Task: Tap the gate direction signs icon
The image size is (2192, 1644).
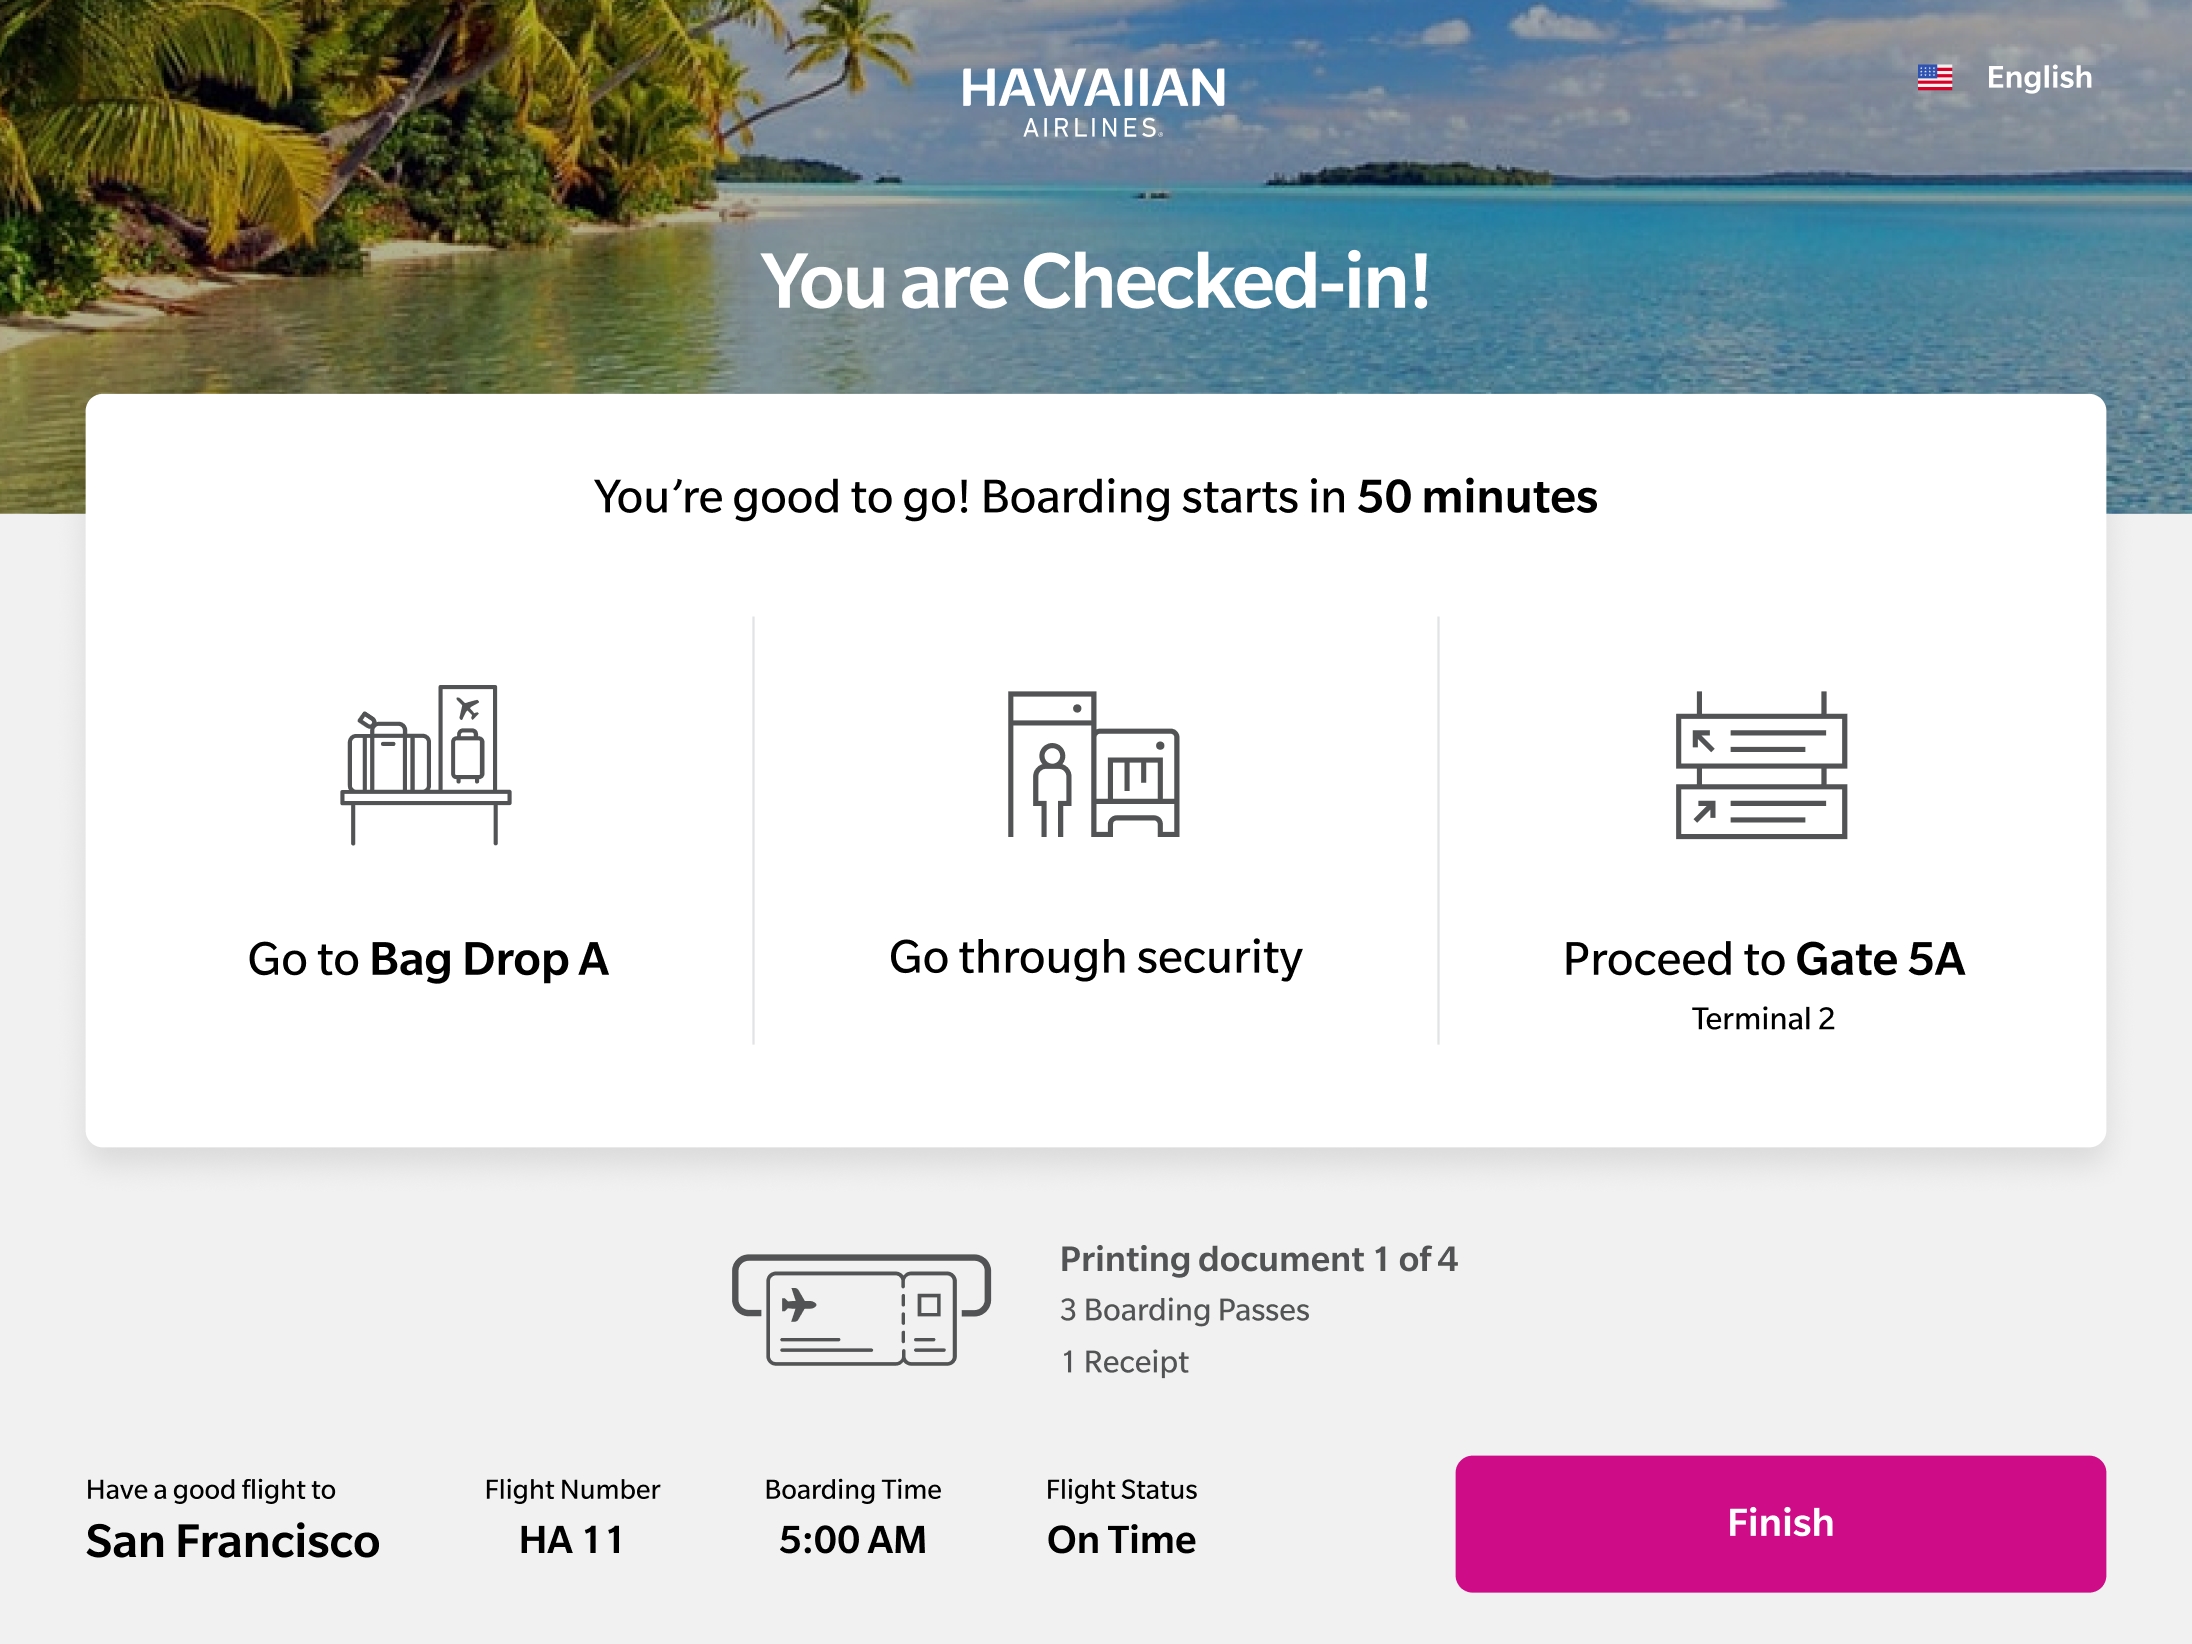Action: pos(1761,765)
